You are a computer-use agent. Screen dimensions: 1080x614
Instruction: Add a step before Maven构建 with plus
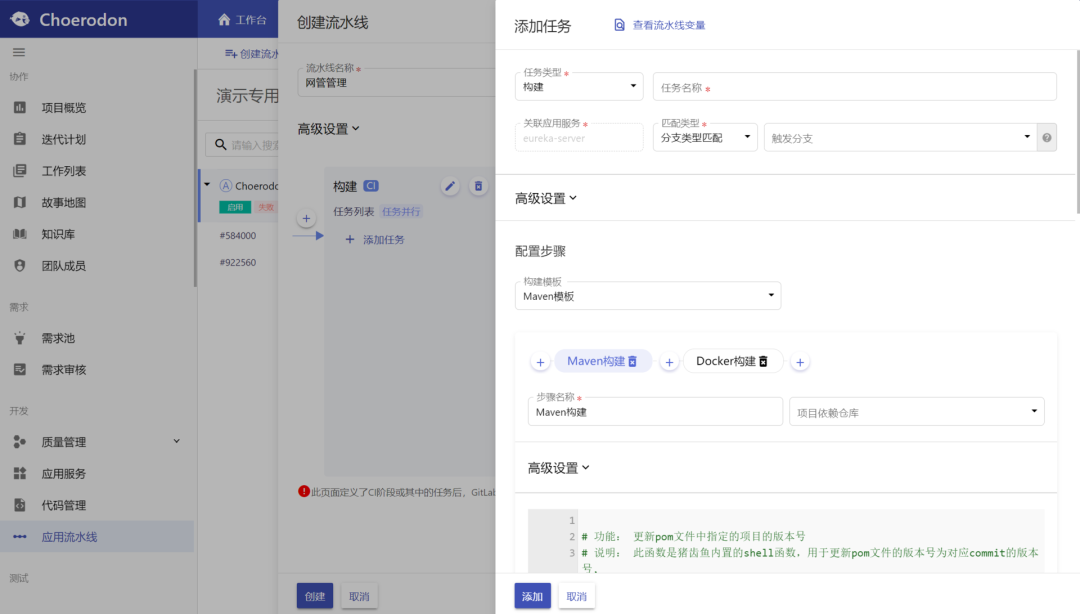540,362
